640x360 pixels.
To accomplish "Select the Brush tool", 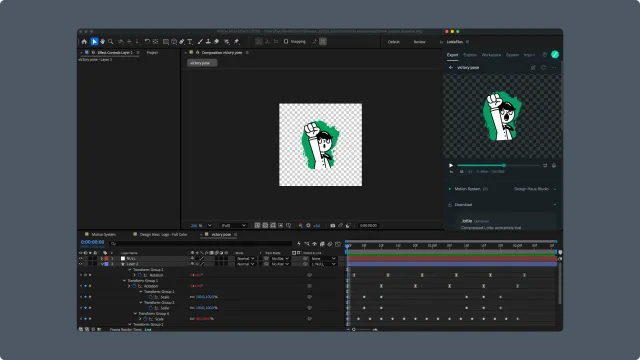I will coord(200,42).
